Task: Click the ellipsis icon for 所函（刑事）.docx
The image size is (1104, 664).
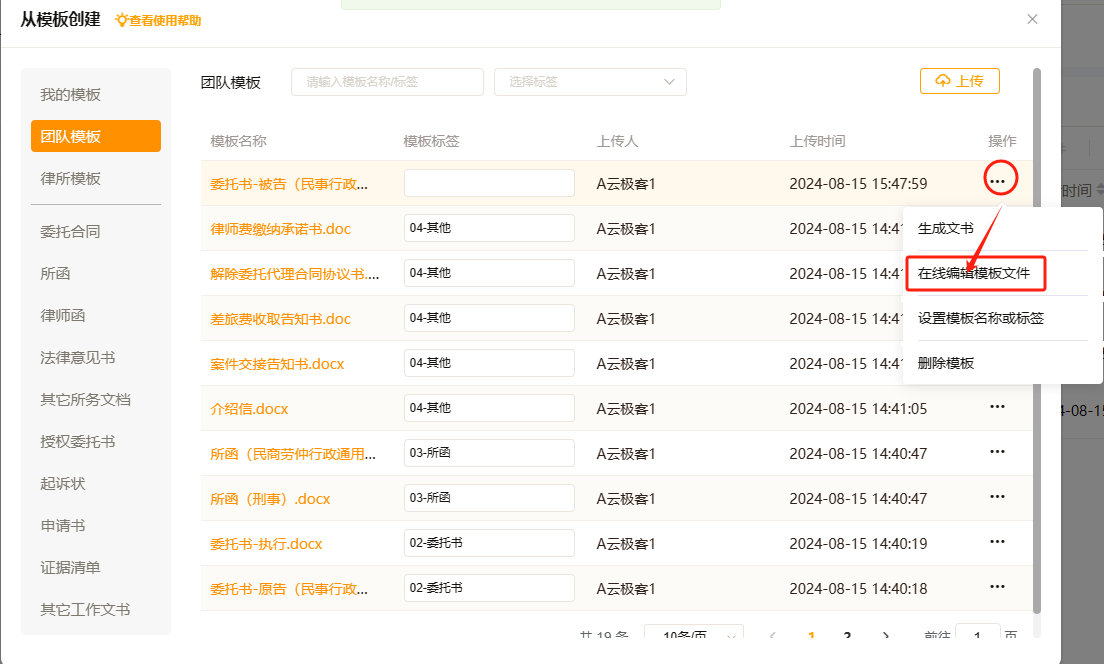Action: pos(997,497)
